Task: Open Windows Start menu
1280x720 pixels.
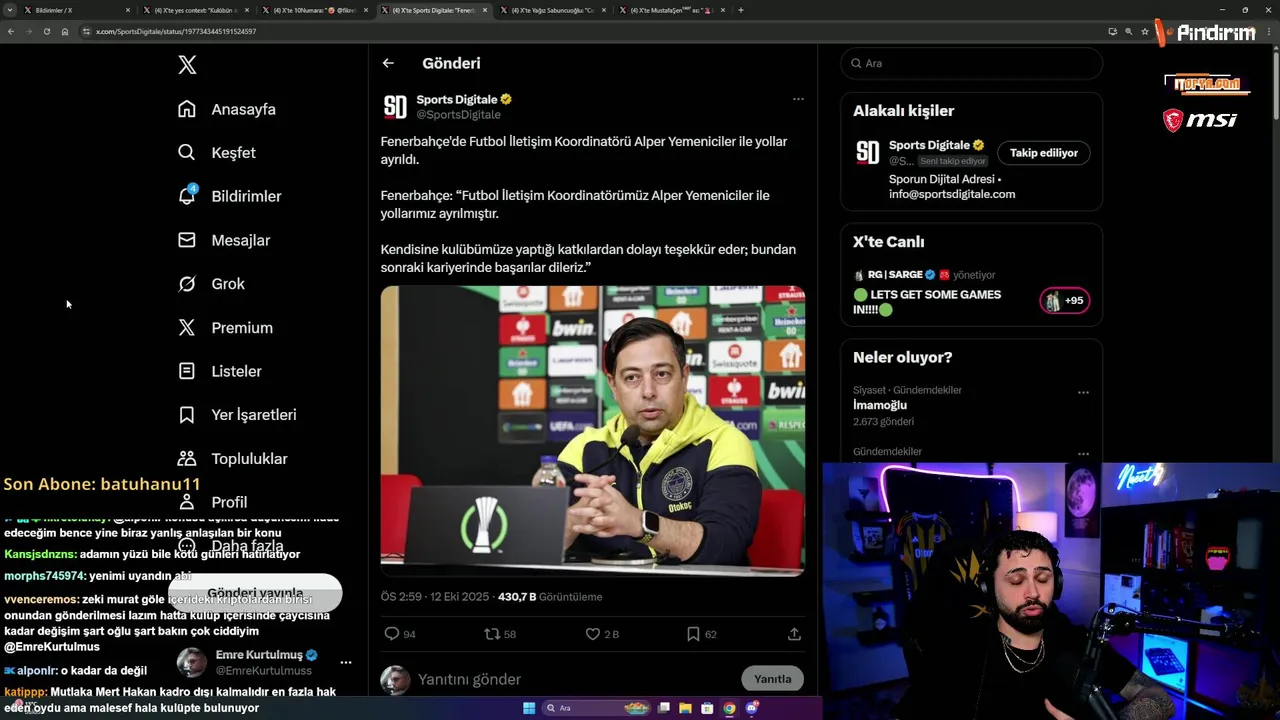Action: (x=529, y=708)
